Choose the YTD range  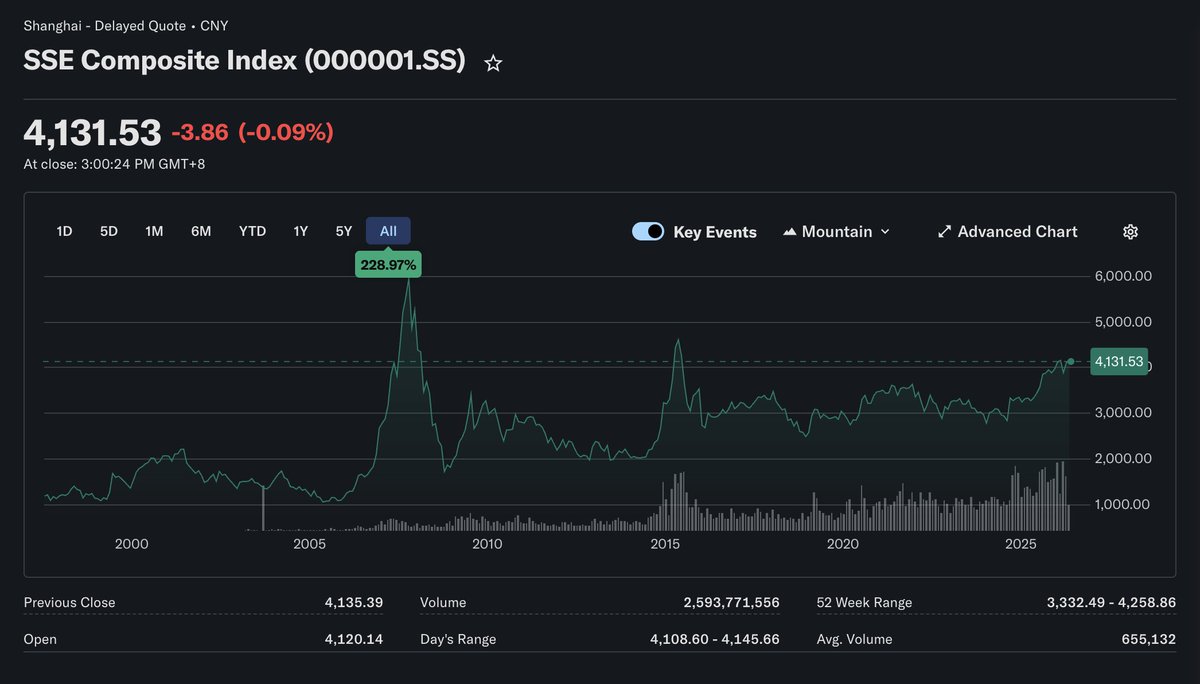[x=252, y=231]
